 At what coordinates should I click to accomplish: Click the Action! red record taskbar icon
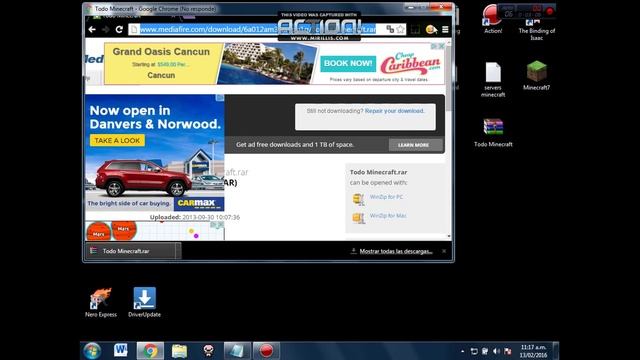pyautogui.click(x=266, y=351)
